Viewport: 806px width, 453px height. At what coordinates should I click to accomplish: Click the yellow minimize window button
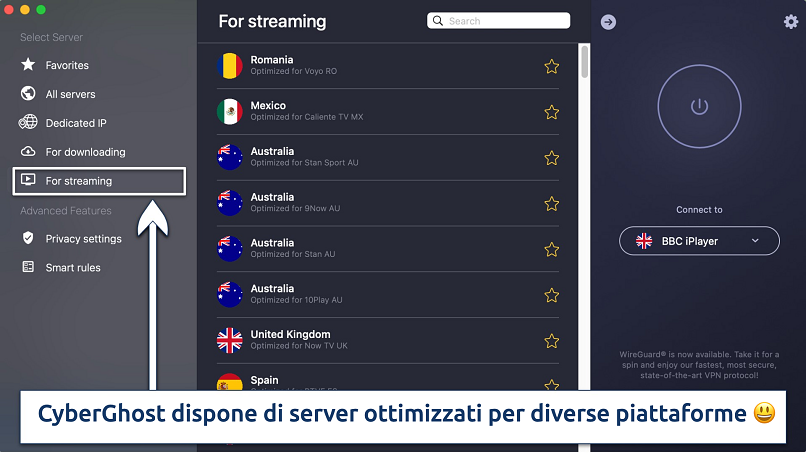click(24, 10)
